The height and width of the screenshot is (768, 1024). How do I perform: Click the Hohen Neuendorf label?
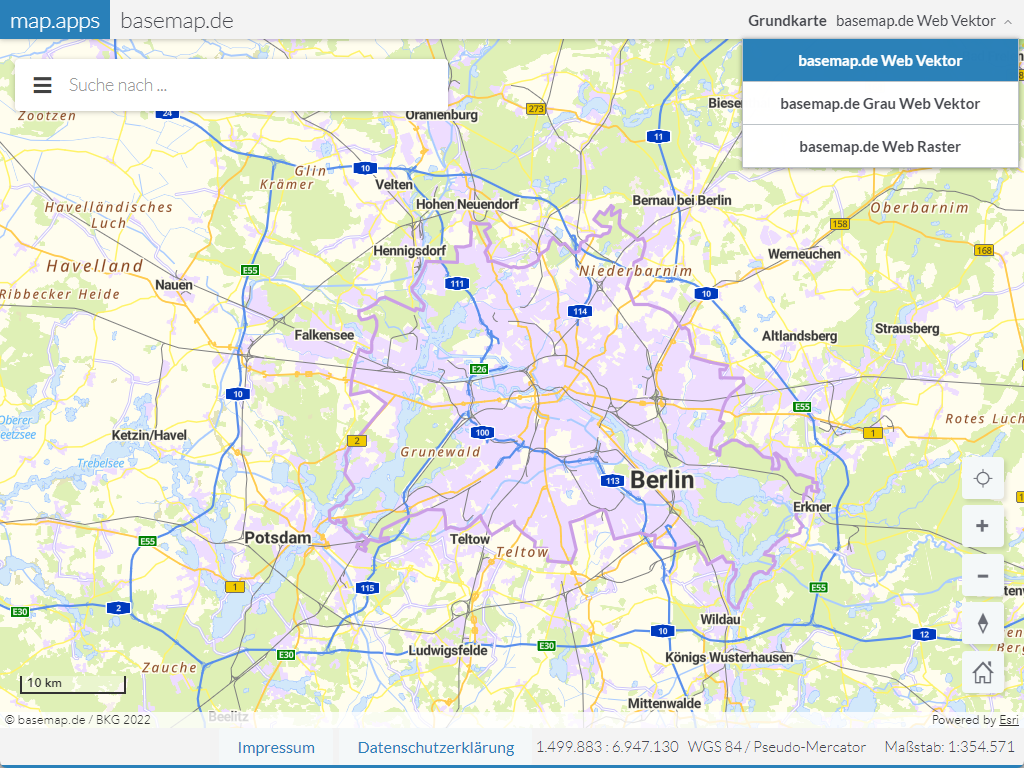pyautogui.click(x=467, y=204)
